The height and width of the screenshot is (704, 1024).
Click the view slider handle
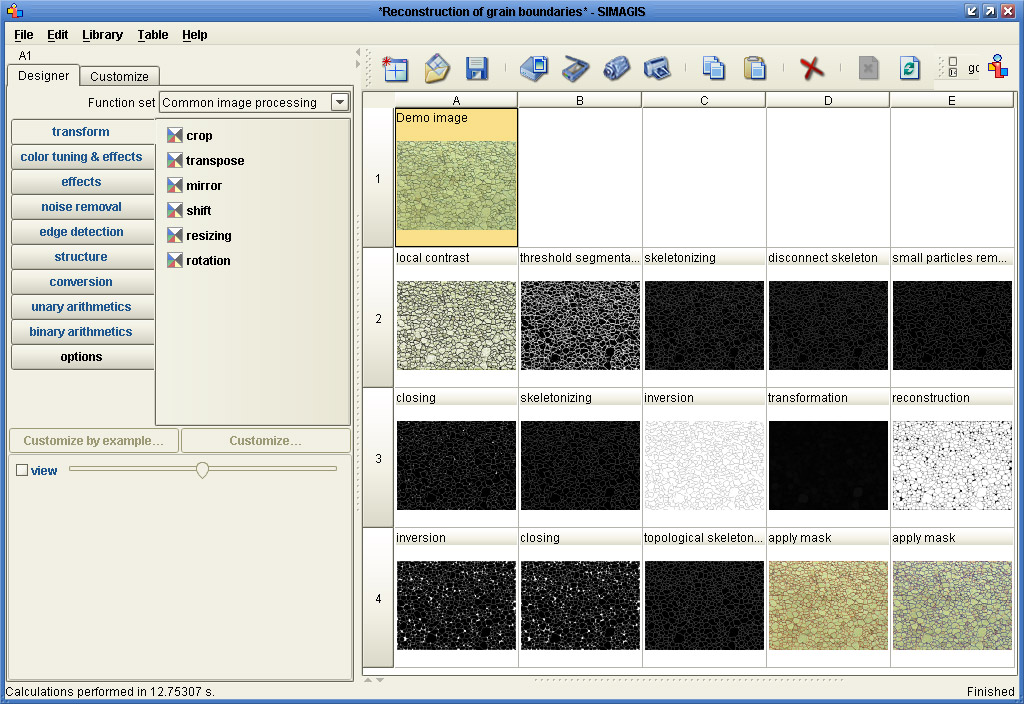click(x=202, y=469)
